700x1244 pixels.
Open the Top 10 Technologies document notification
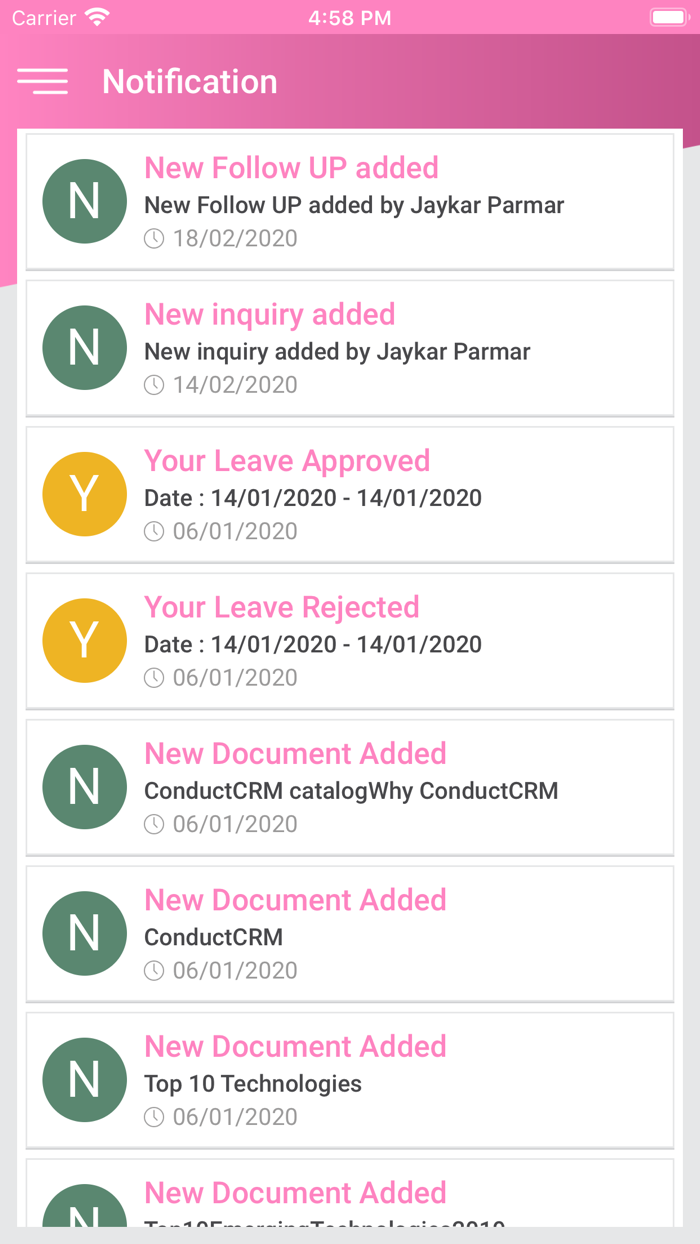click(350, 1079)
